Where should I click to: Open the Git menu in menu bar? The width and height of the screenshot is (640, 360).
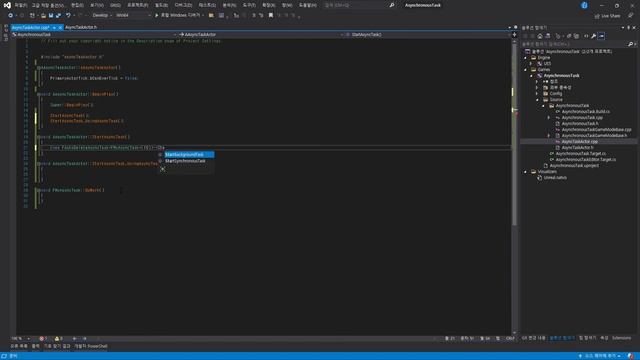coord(116,5)
